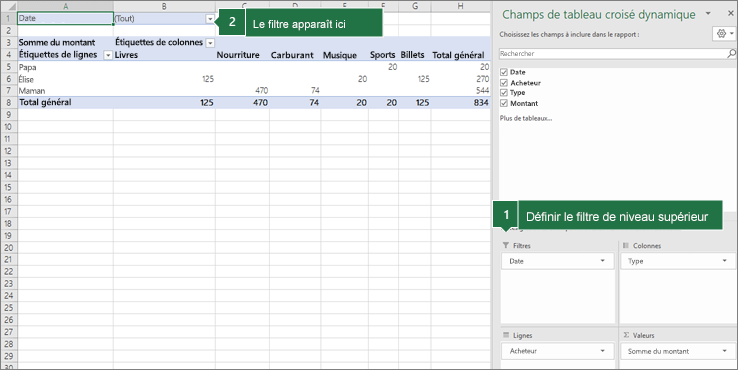This screenshot has width=738, height=370.
Task: Click the Papa row label
Action: coord(28,67)
